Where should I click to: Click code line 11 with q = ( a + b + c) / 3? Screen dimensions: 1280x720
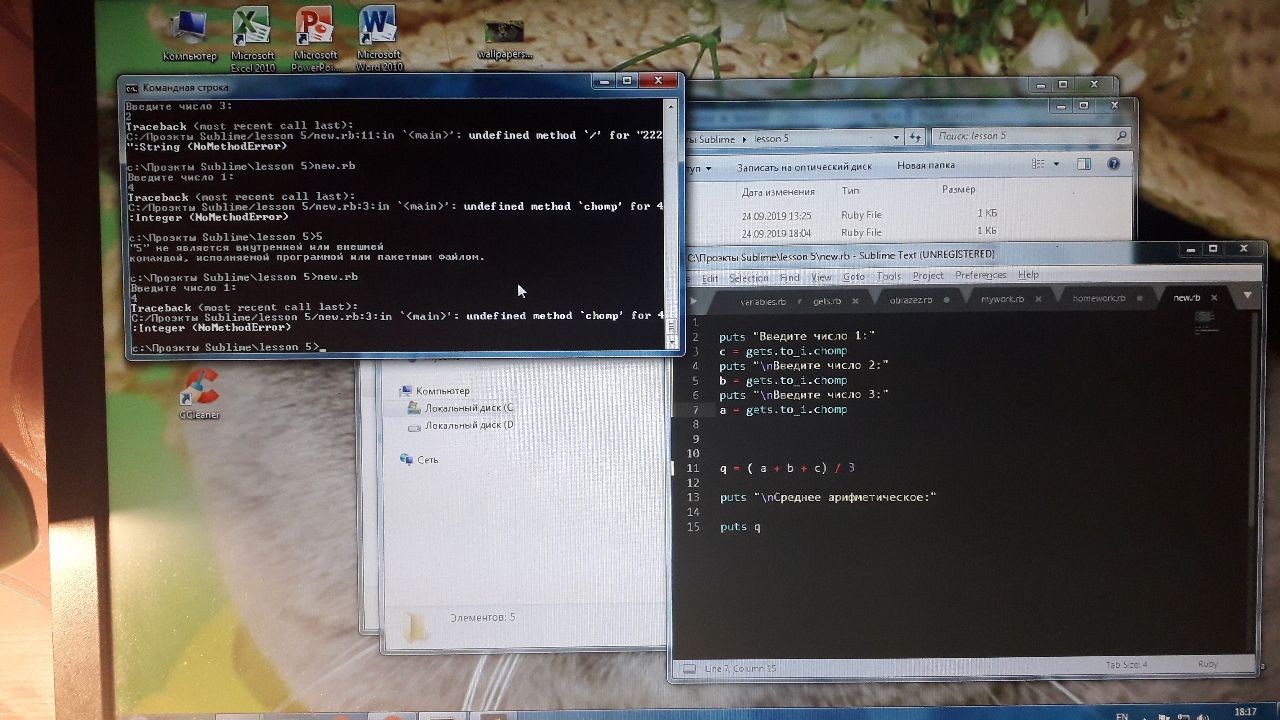click(x=787, y=468)
